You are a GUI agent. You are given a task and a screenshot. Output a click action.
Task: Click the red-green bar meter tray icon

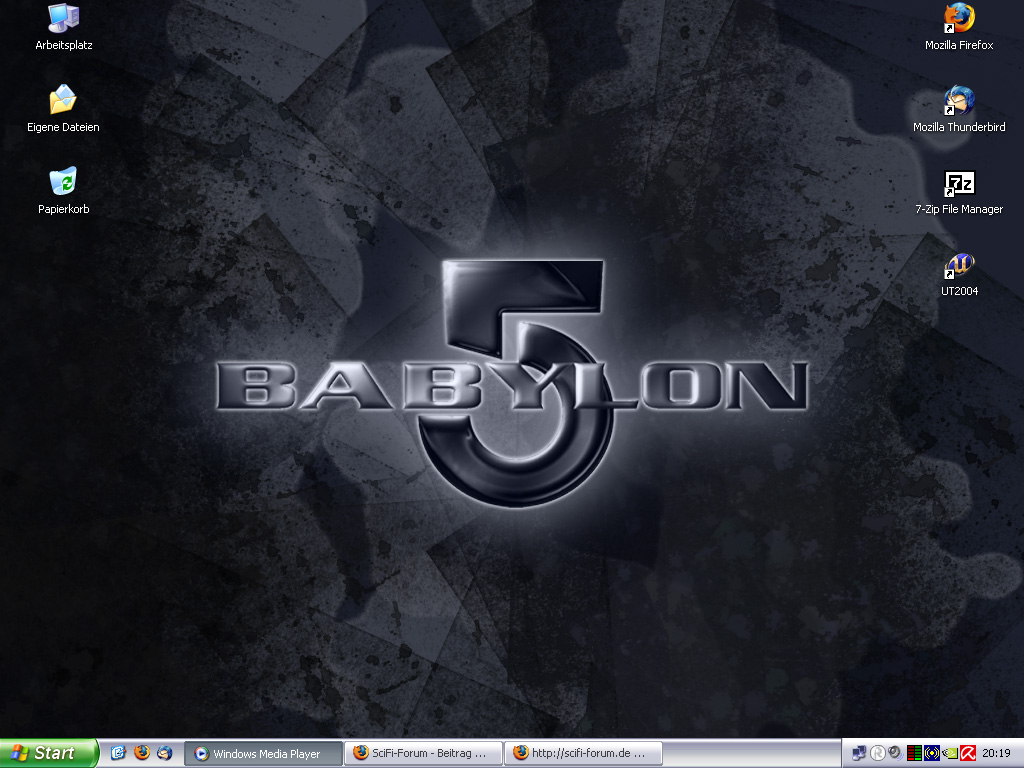click(x=914, y=753)
